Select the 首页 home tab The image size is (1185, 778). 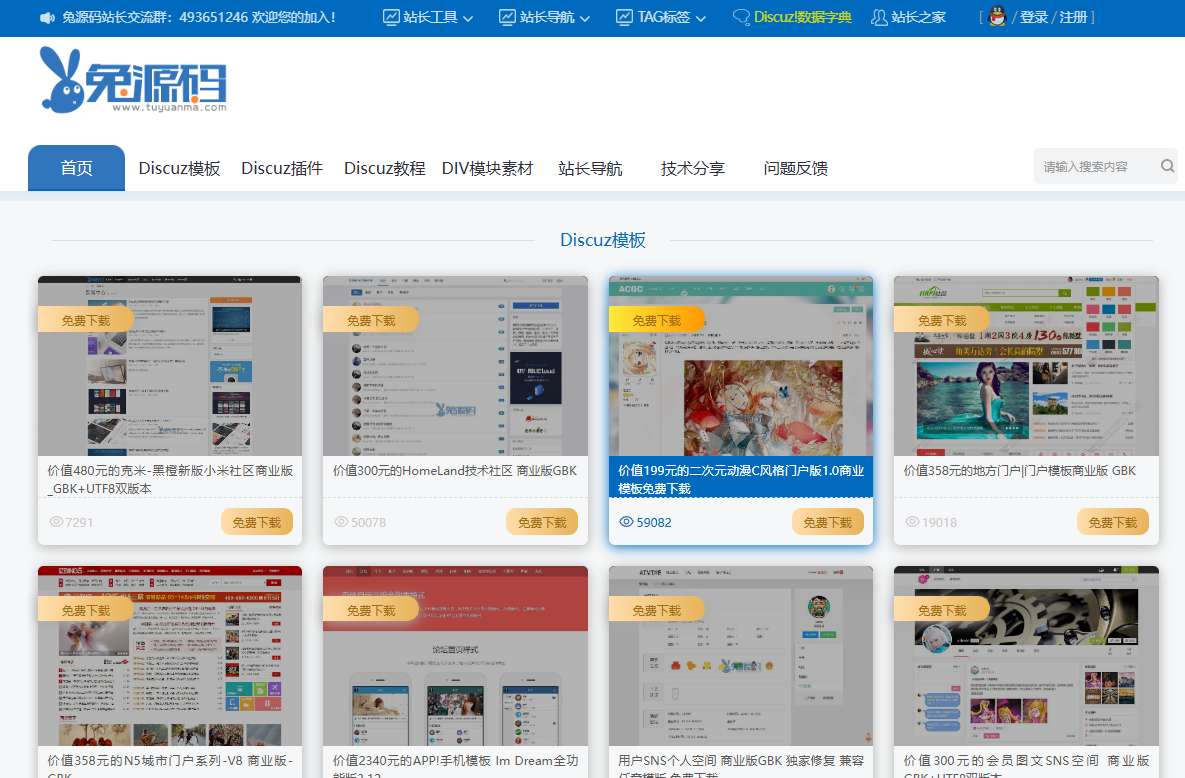pyautogui.click(x=76, y=168)
